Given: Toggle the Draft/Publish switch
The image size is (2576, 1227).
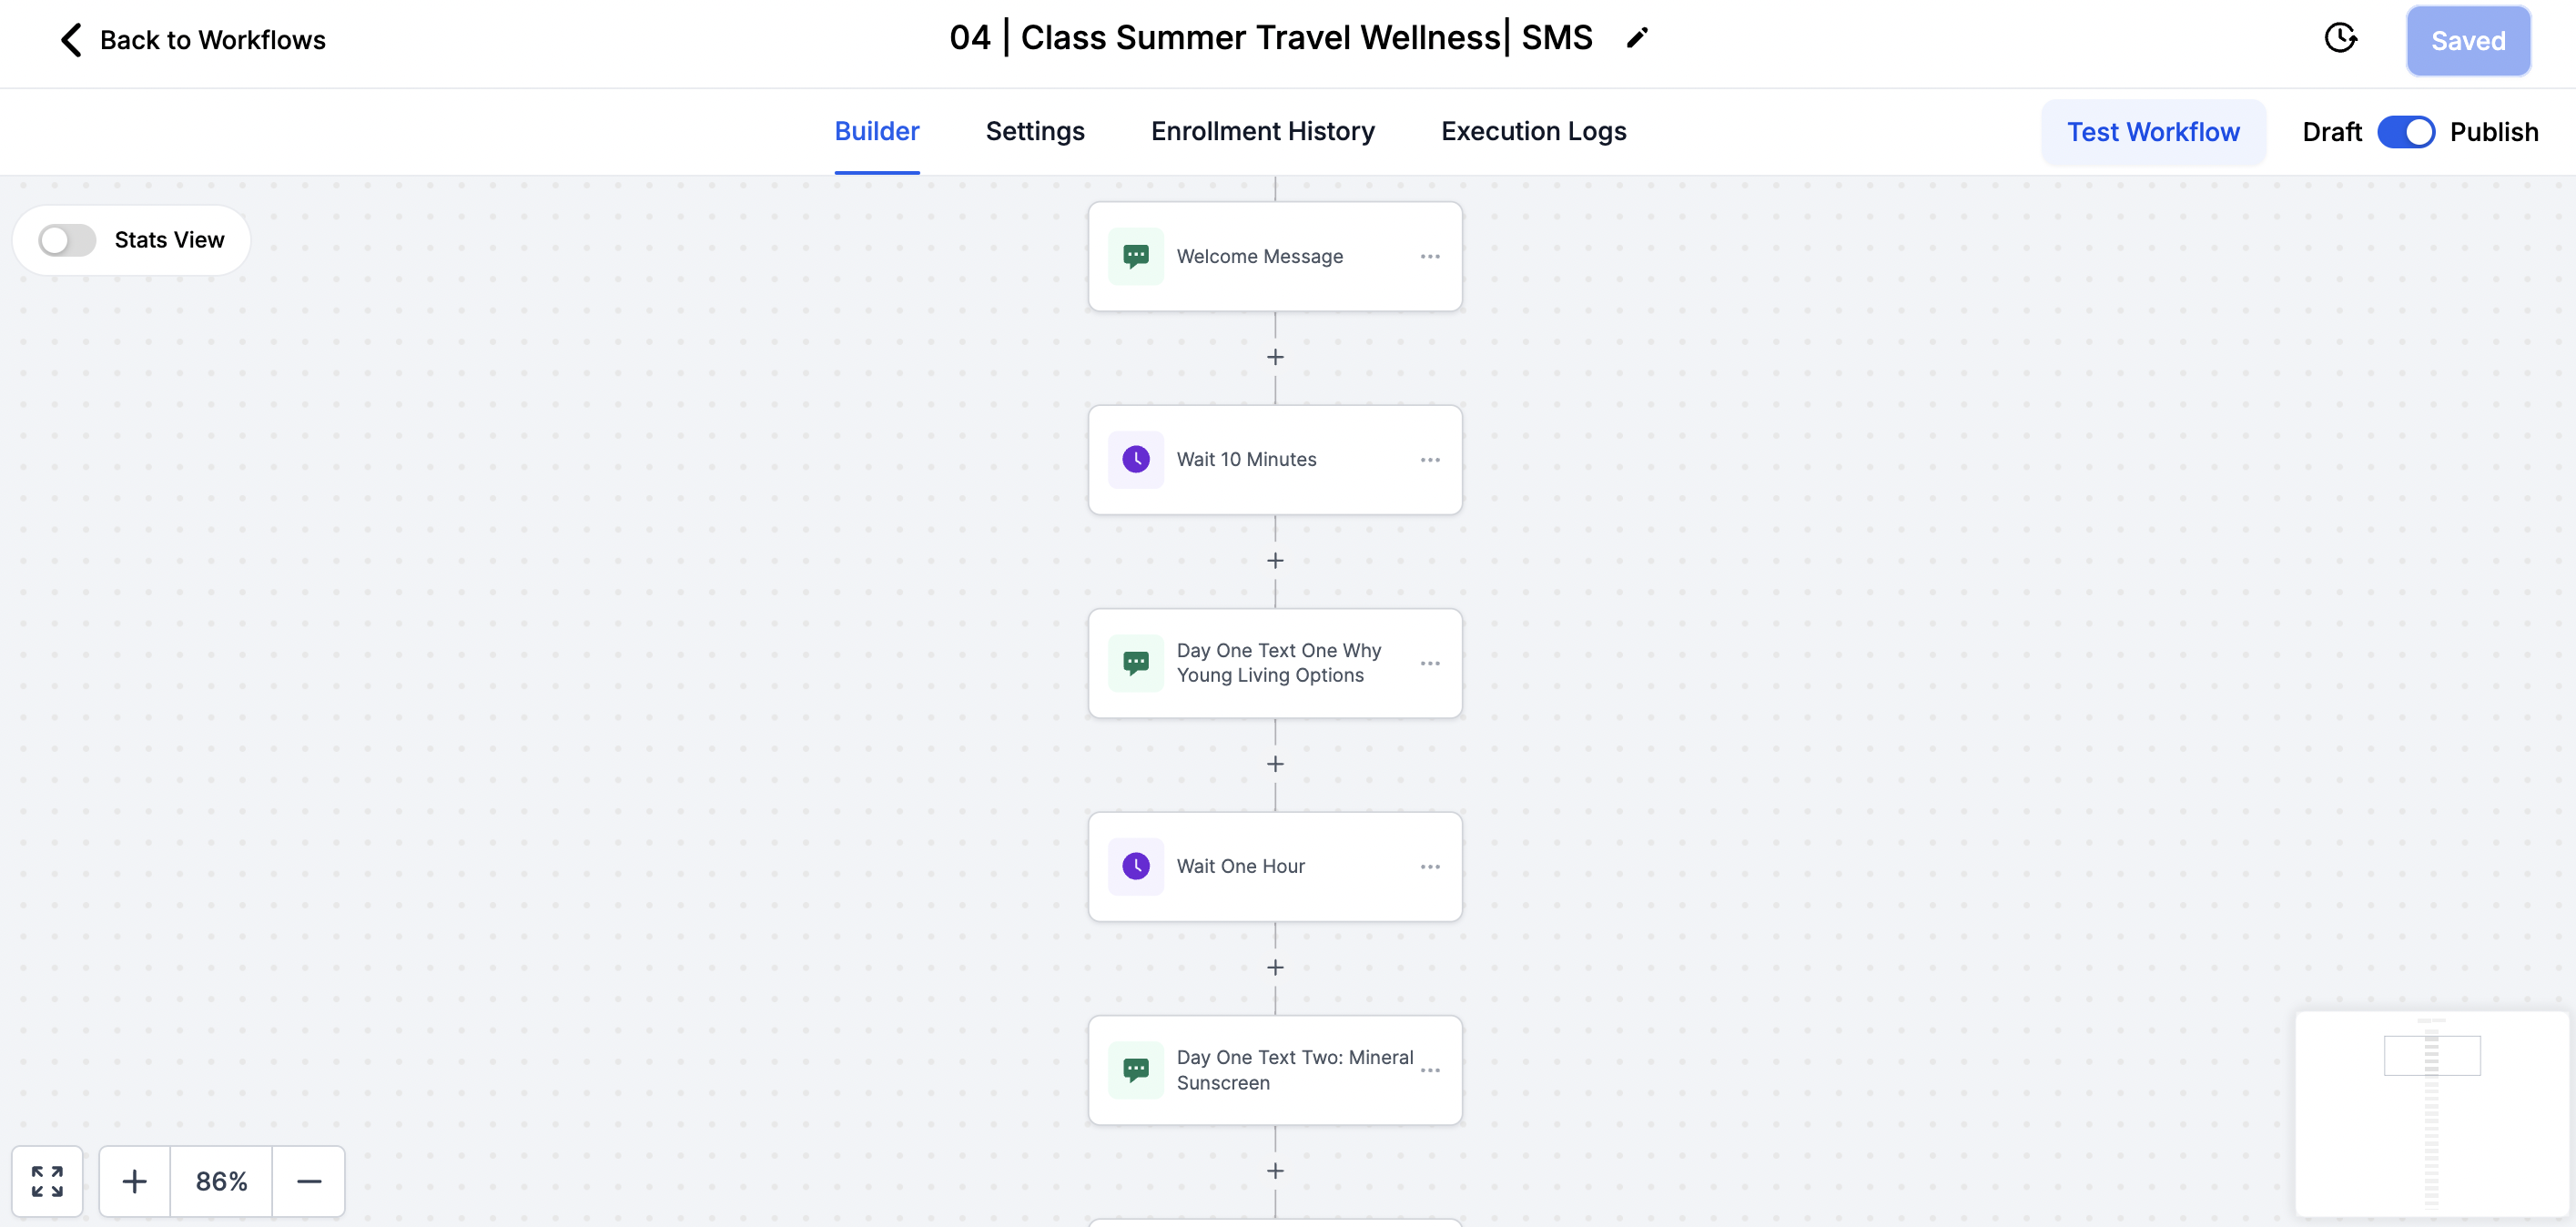Looking at the screenshot, I should coord(2405,132).
